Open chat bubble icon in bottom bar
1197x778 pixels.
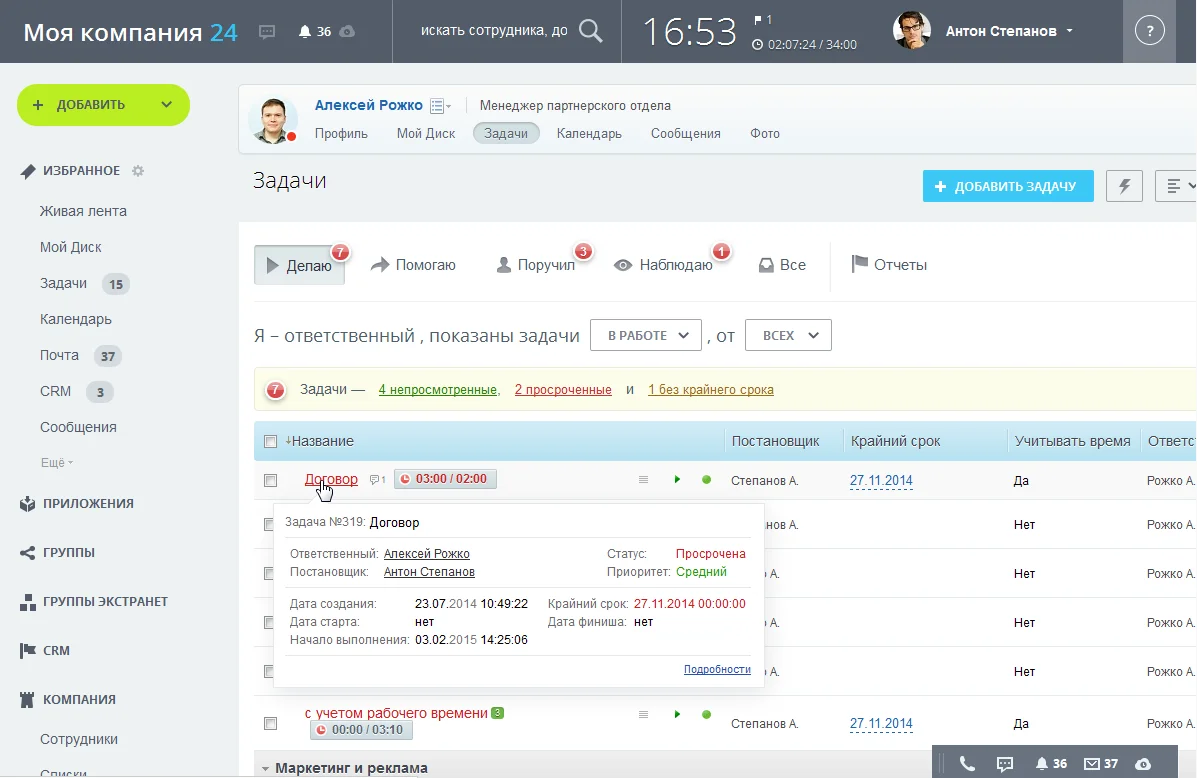click(1005, 763)
